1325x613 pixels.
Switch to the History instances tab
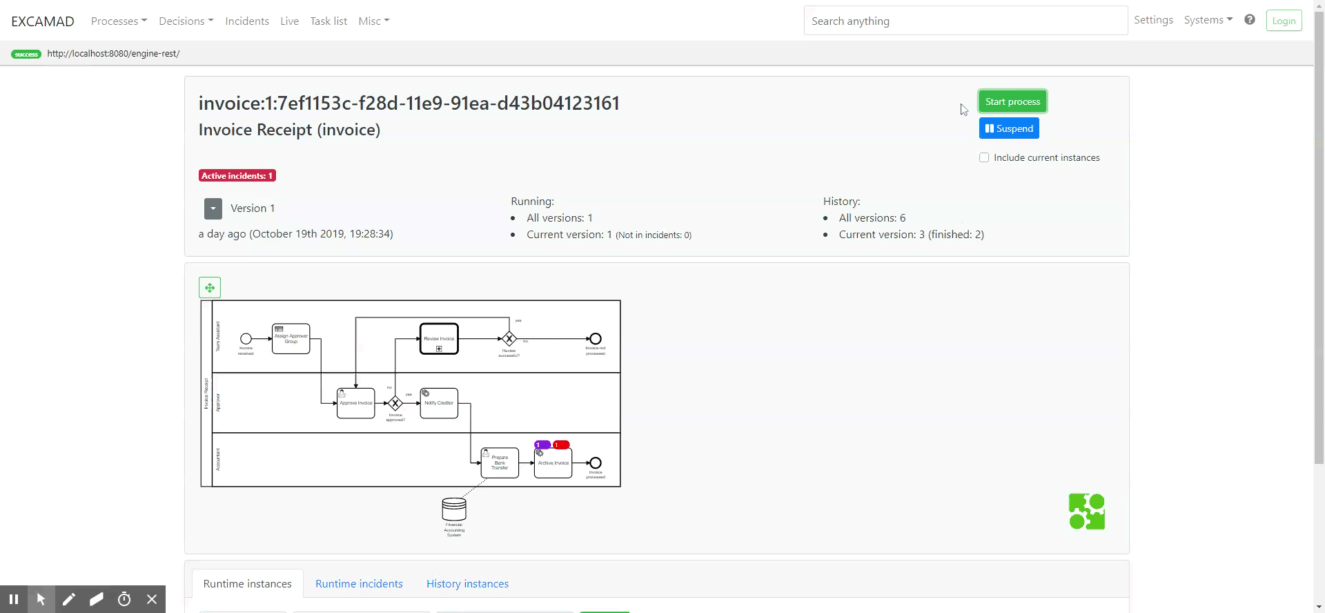[x=467, y=584]
